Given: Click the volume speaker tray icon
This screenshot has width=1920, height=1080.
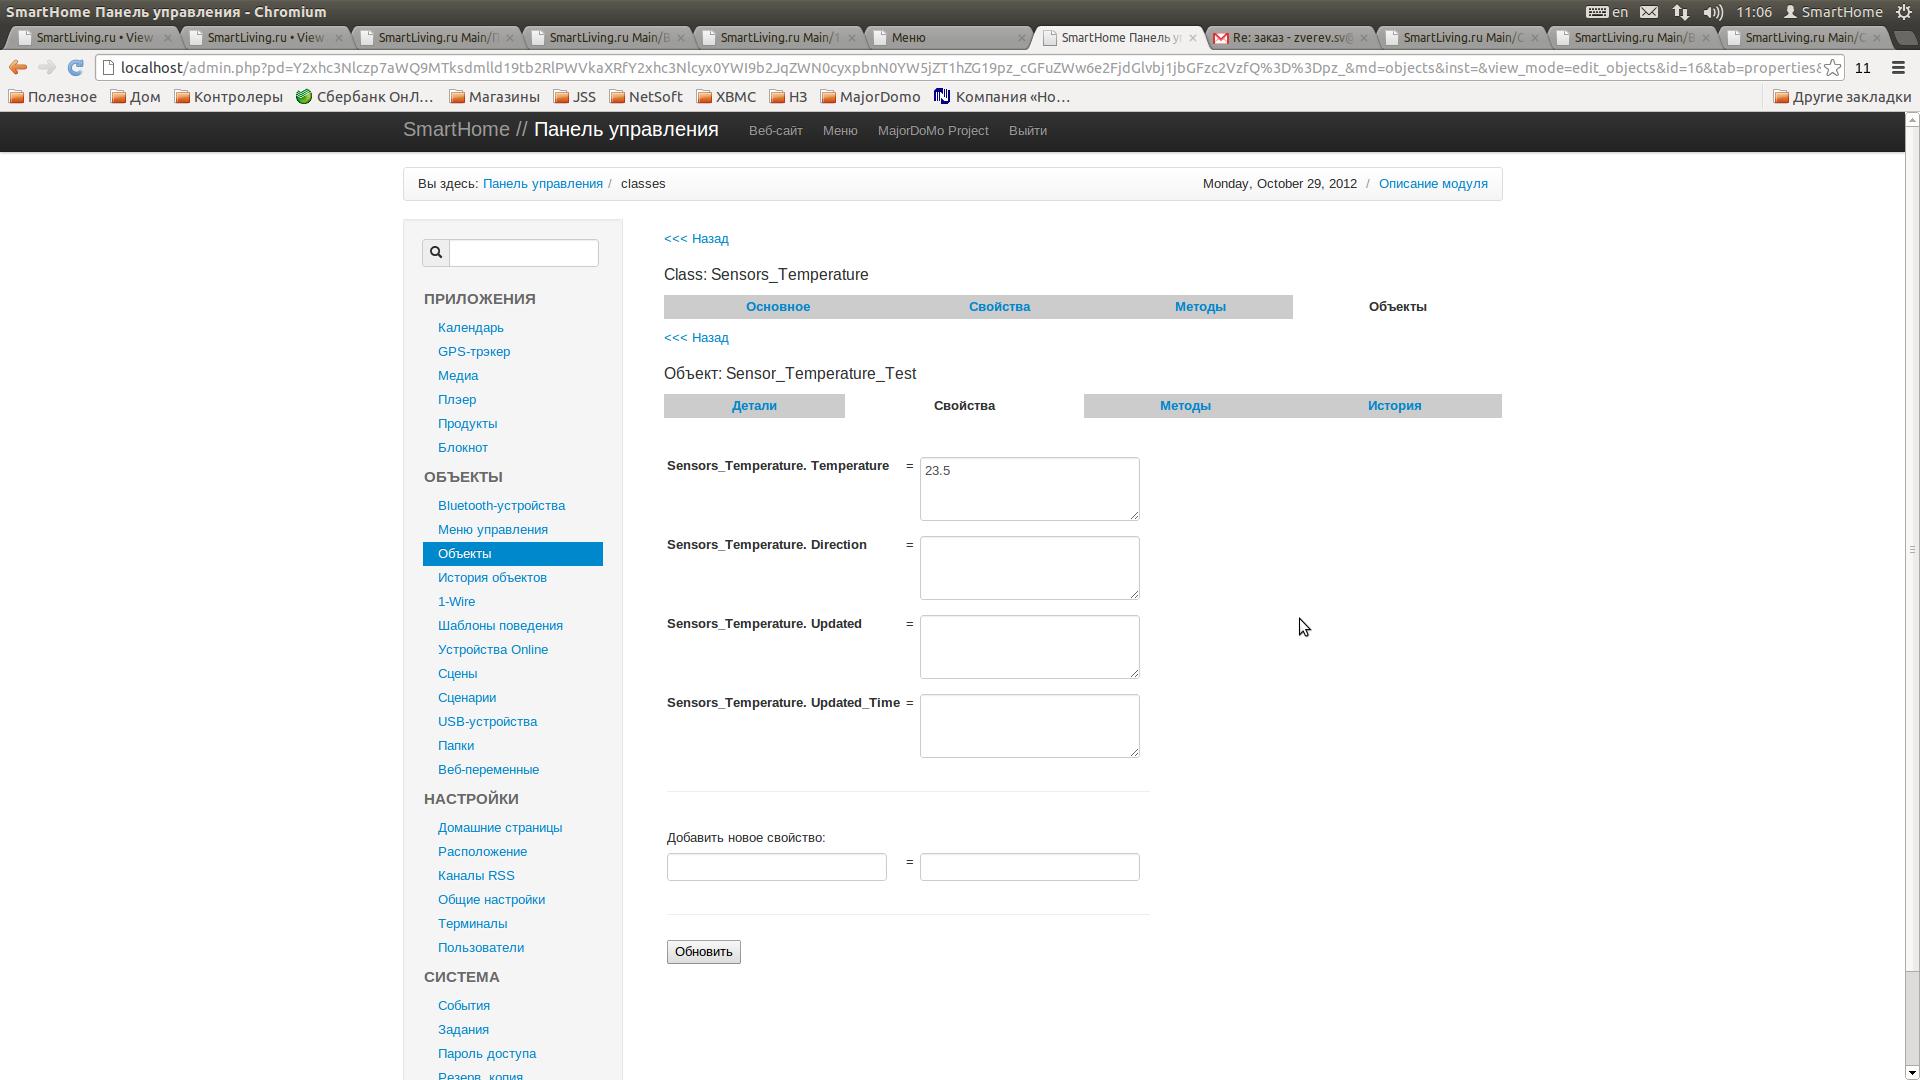Looking at the screenshot, I should coord(1713,12).
